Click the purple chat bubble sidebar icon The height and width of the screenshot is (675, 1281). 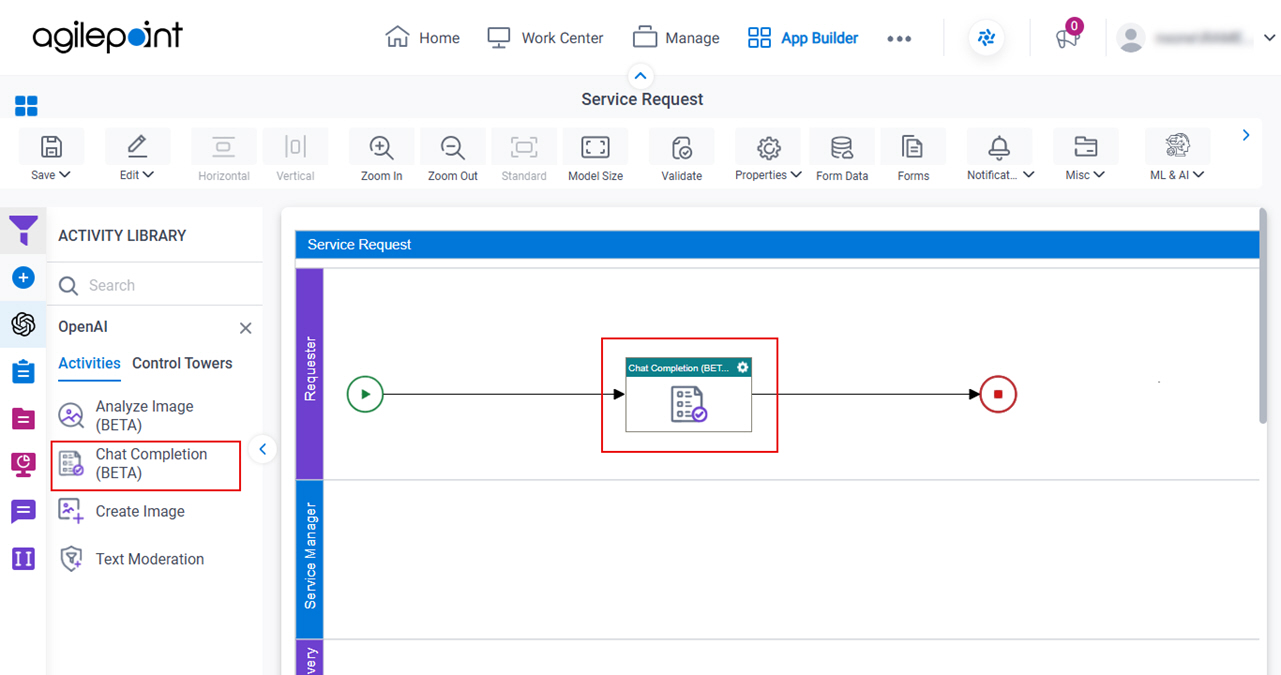pos(23,512)
